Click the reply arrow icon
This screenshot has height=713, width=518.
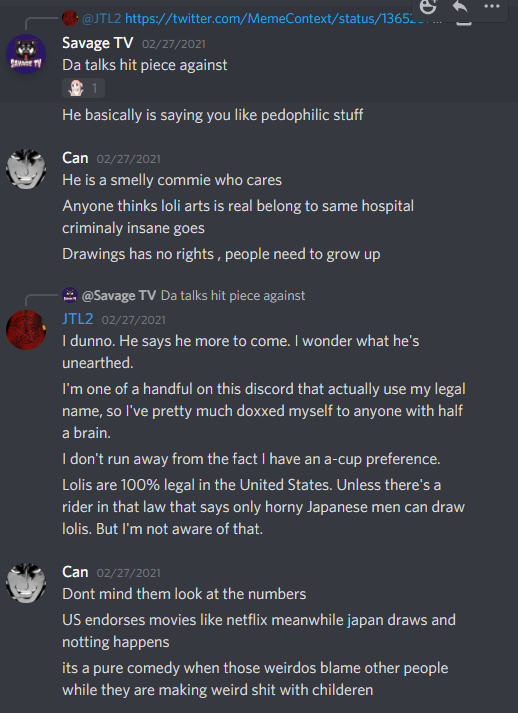click(x=460, y=6)
